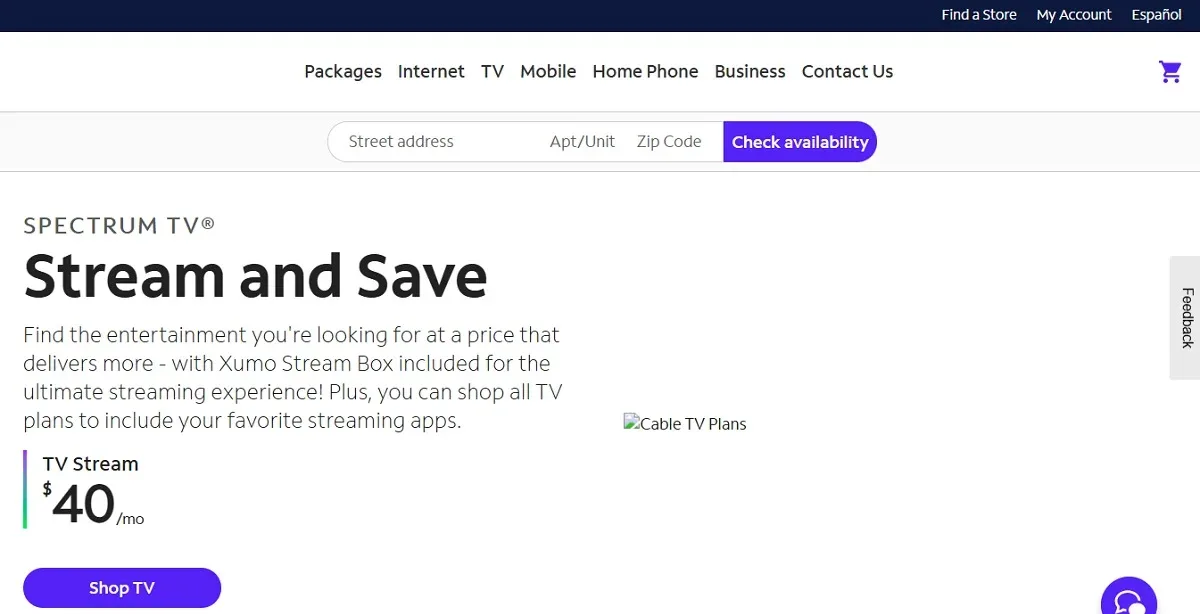This screenshot has height=614, width=1200.
Task: Open the Internet menu item
Action: [x=431, y=71]
